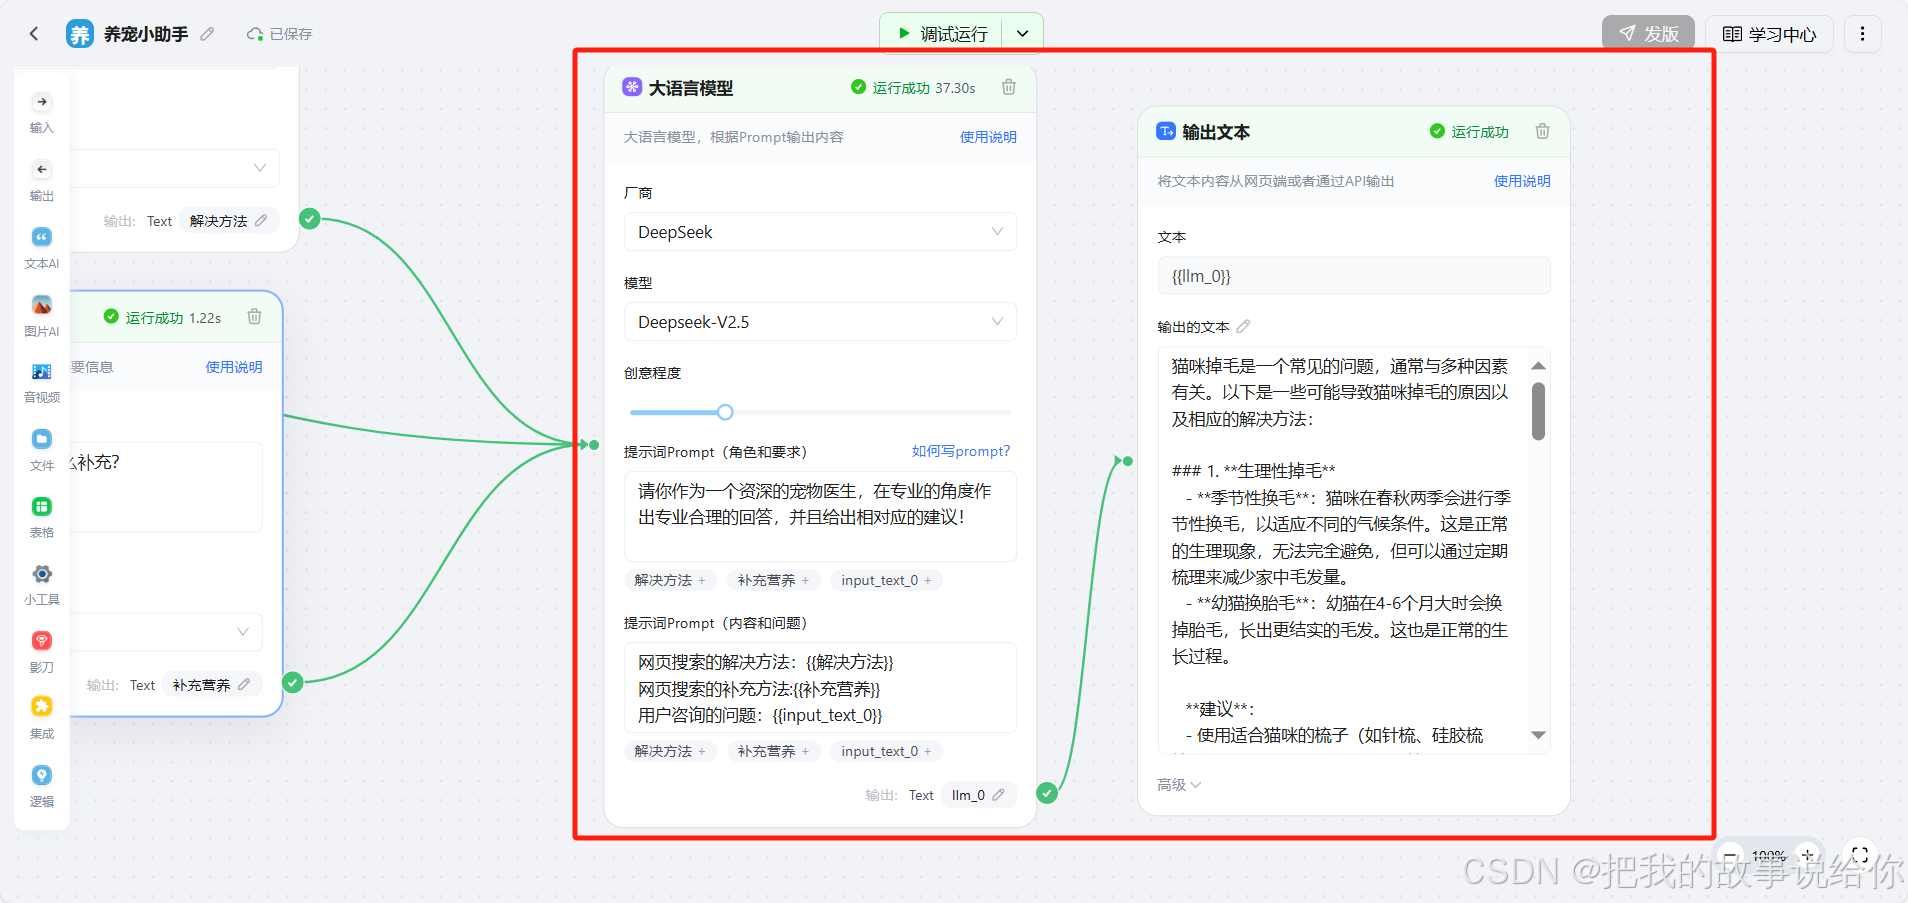Screen dimensions: 1908x903
Task: Click the output text scrollbar thumb
Action: coord(1538,411)
